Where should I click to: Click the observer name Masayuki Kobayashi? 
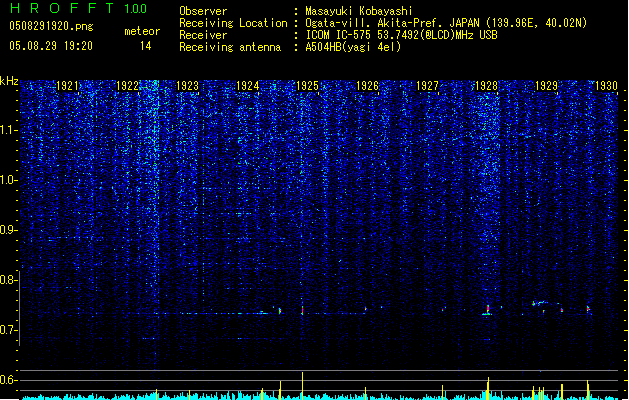(x=359, y=11)
